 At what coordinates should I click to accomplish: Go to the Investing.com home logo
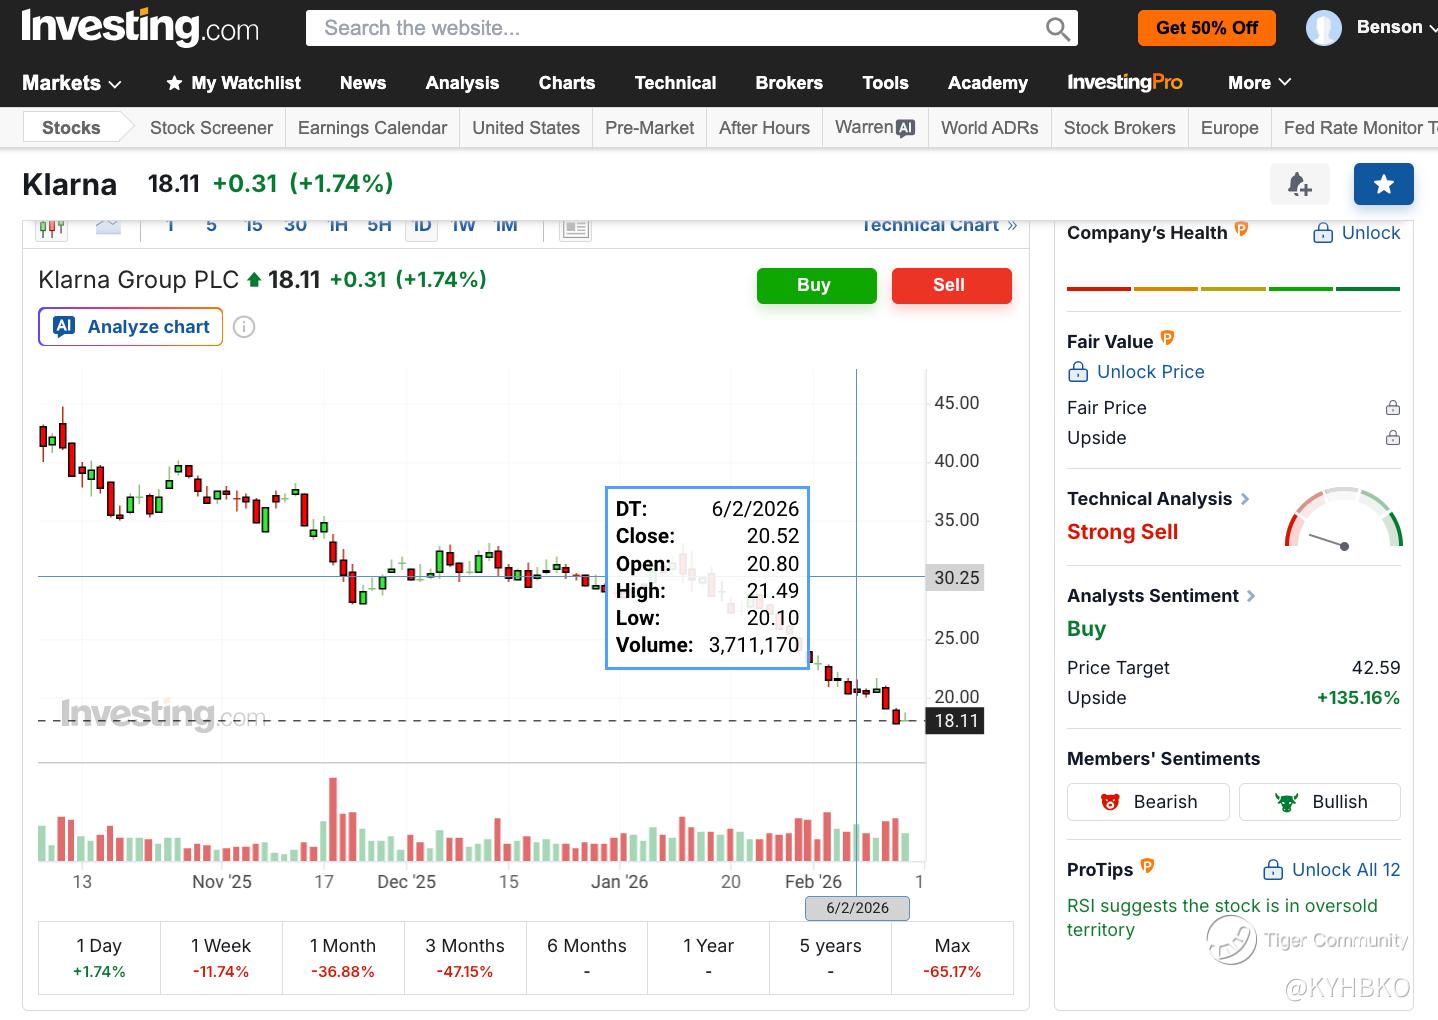click(140, 27)
